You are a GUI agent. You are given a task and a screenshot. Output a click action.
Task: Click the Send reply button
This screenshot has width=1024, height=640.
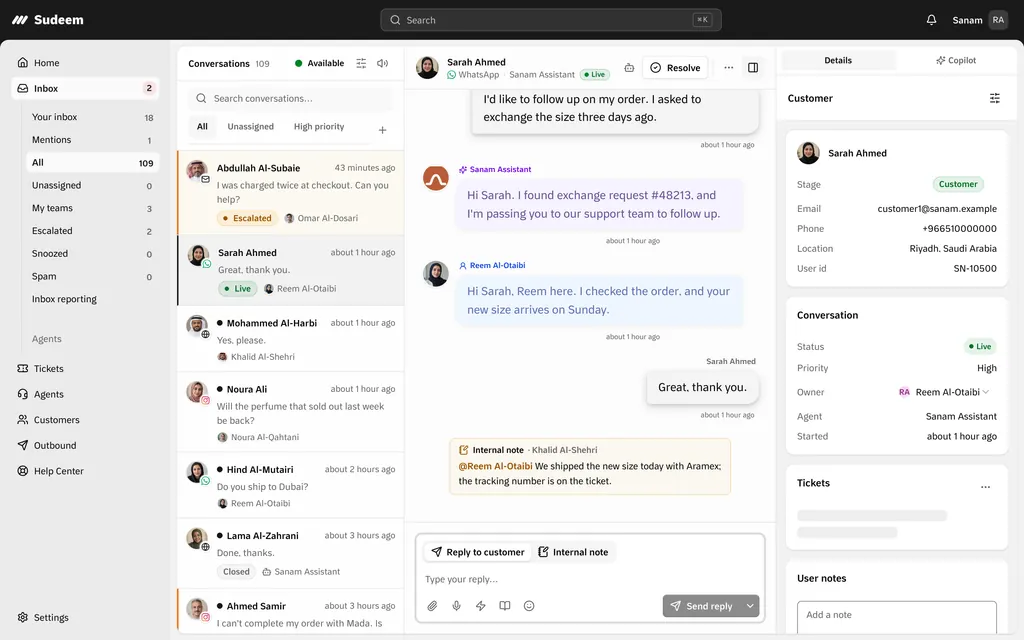702,606
